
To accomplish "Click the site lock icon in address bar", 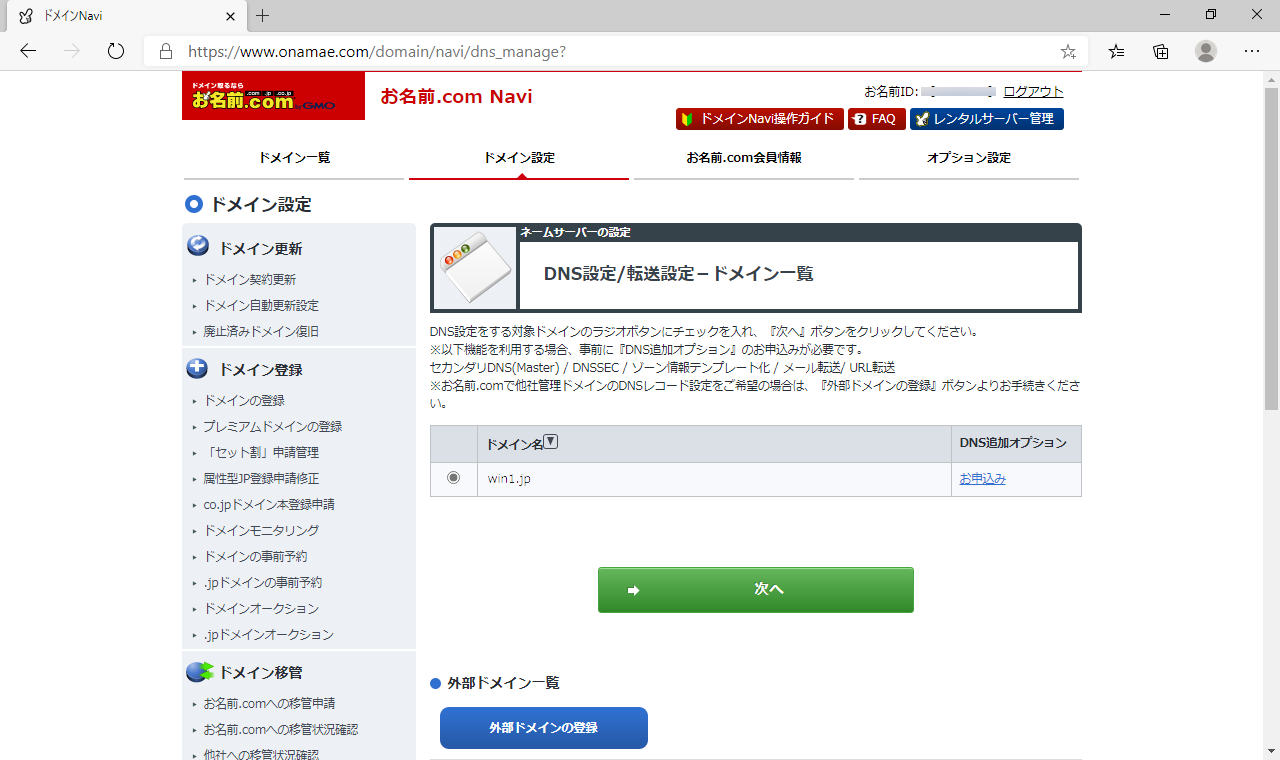I will click(166, 51).
